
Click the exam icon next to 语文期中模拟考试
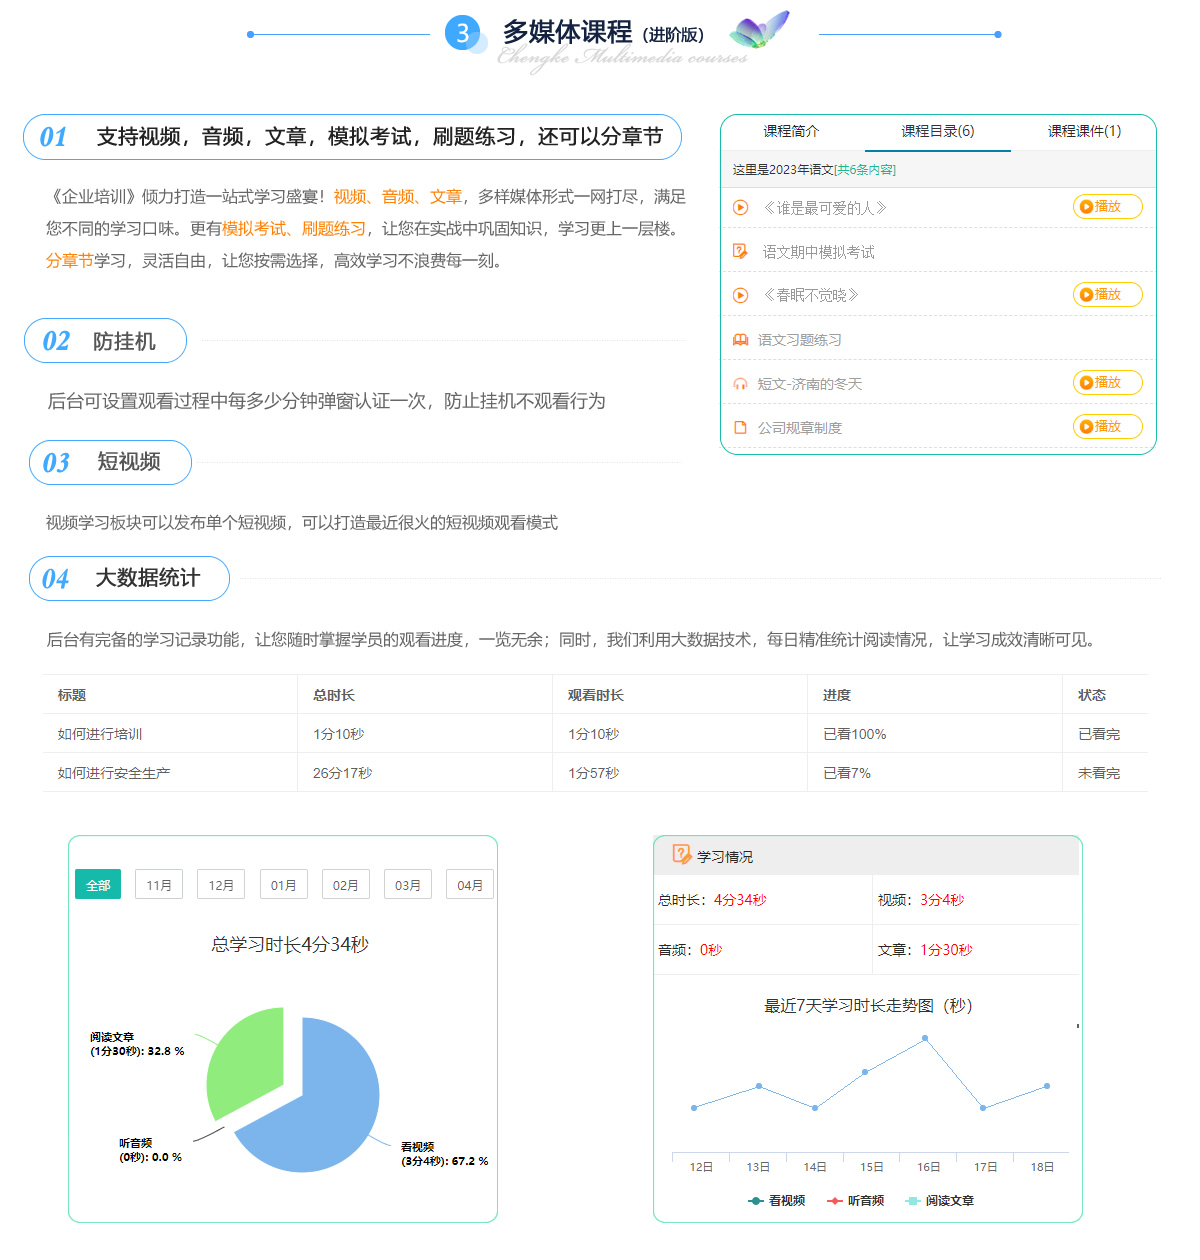click(740, 252)
